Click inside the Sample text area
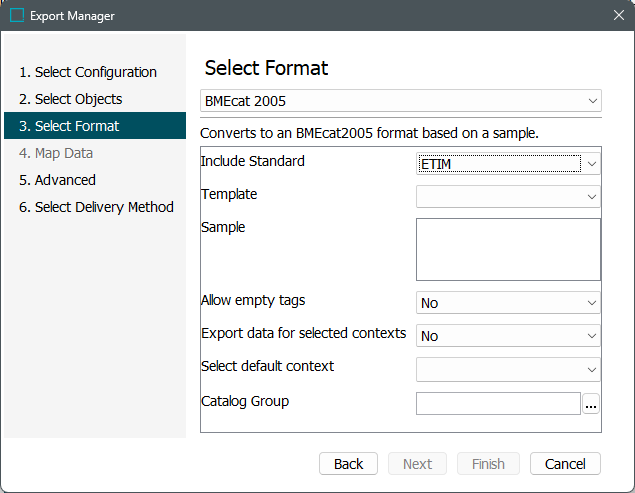 [x=508, y=249]
